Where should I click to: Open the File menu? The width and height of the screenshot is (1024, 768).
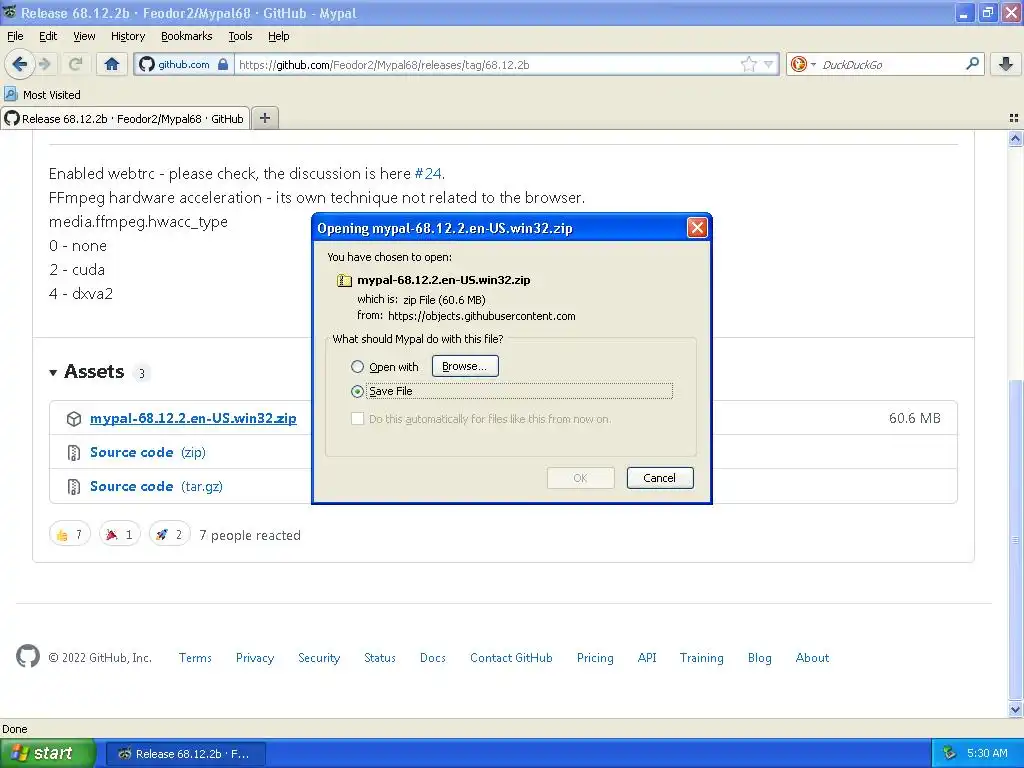tap(15, 36)
